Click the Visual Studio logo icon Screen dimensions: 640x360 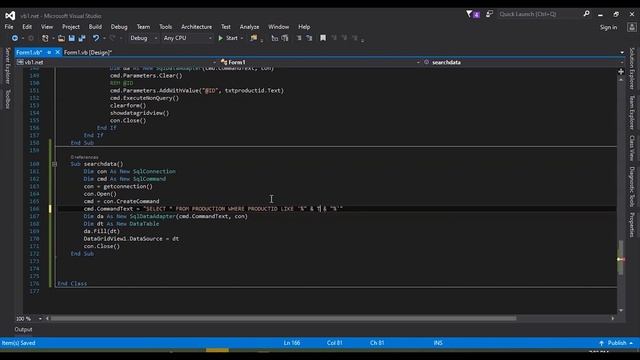point(10,16)
